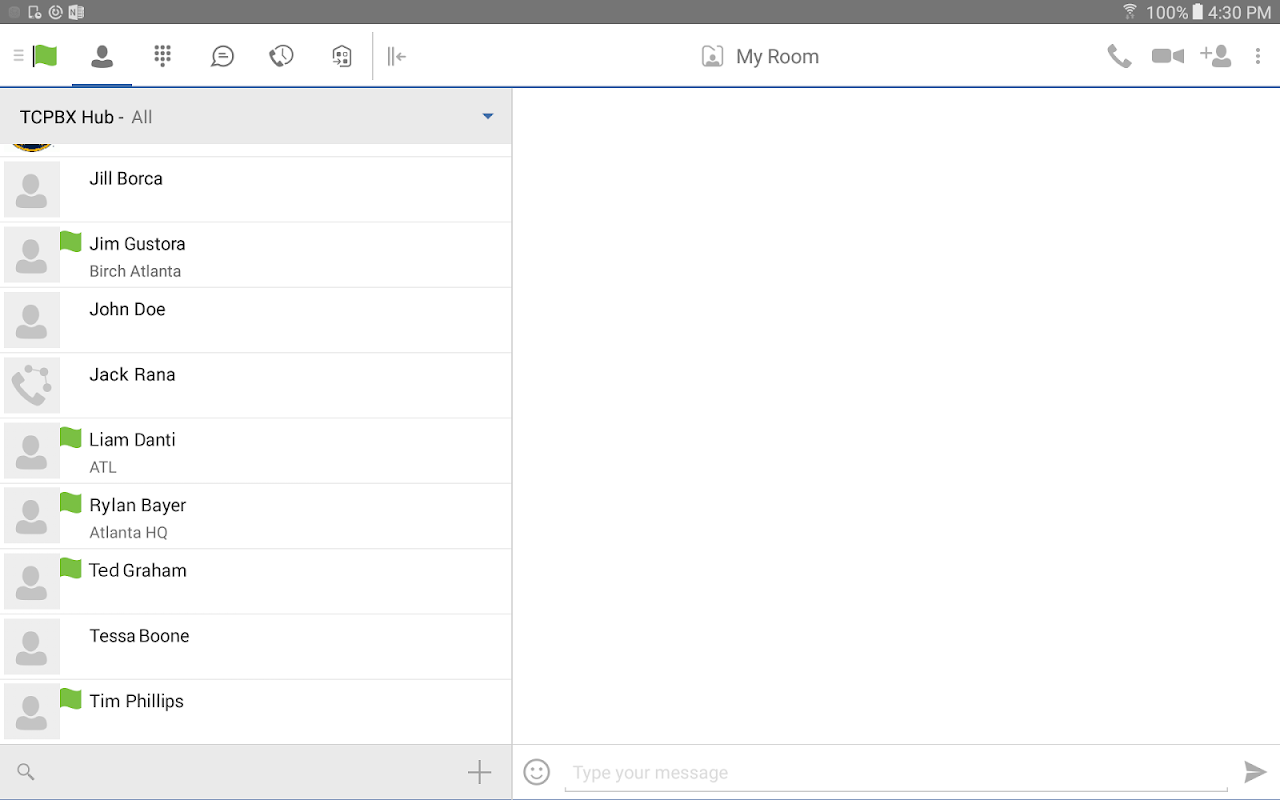Check the Wi-Fi status icon
1280x800 pixels.
click(x=1130, y=12)
